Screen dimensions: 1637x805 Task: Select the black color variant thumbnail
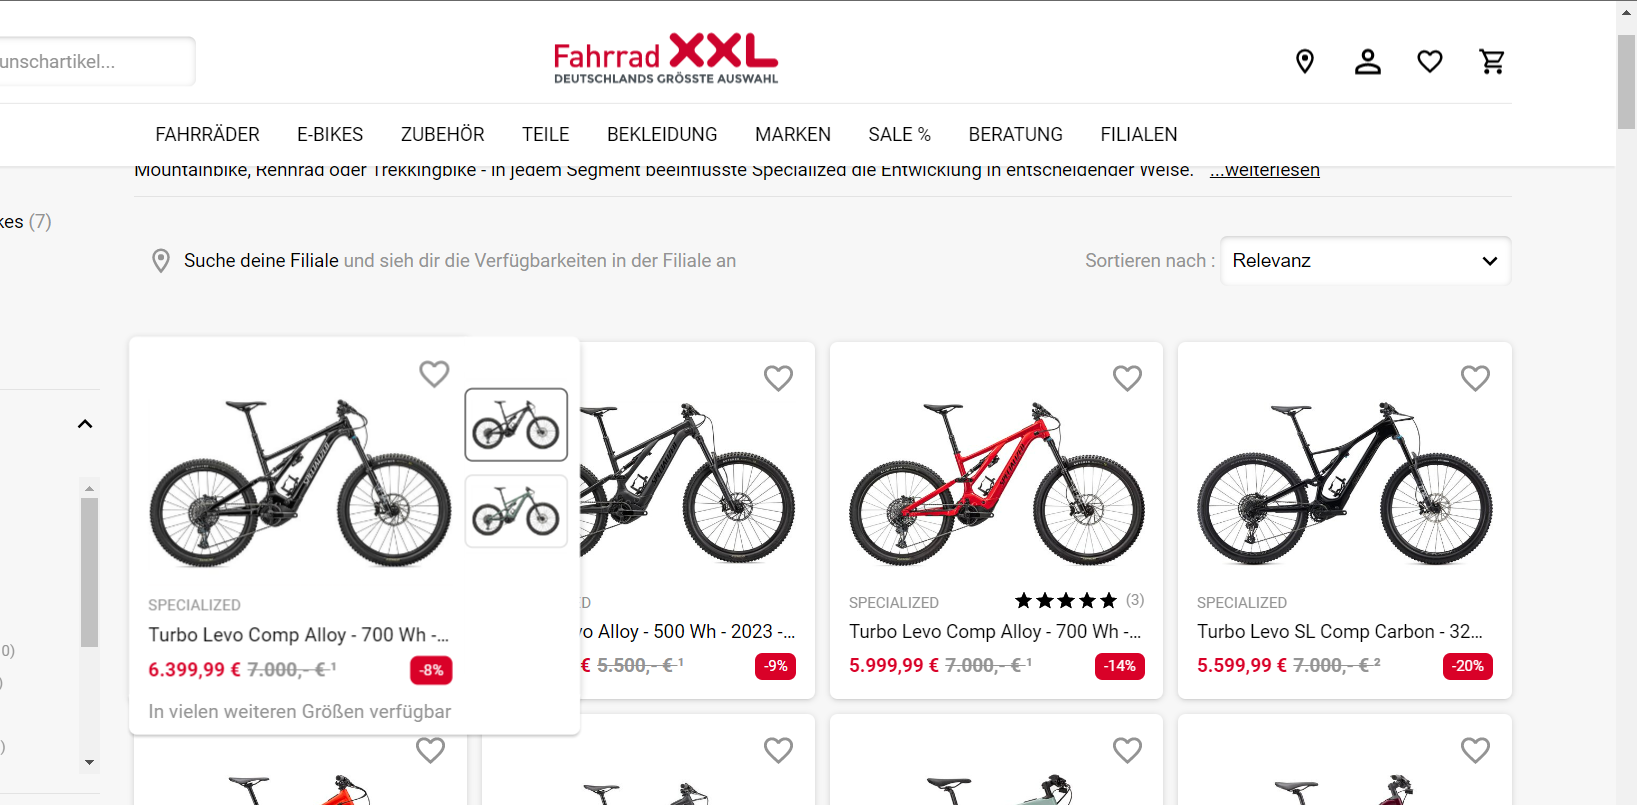point(516,425)
